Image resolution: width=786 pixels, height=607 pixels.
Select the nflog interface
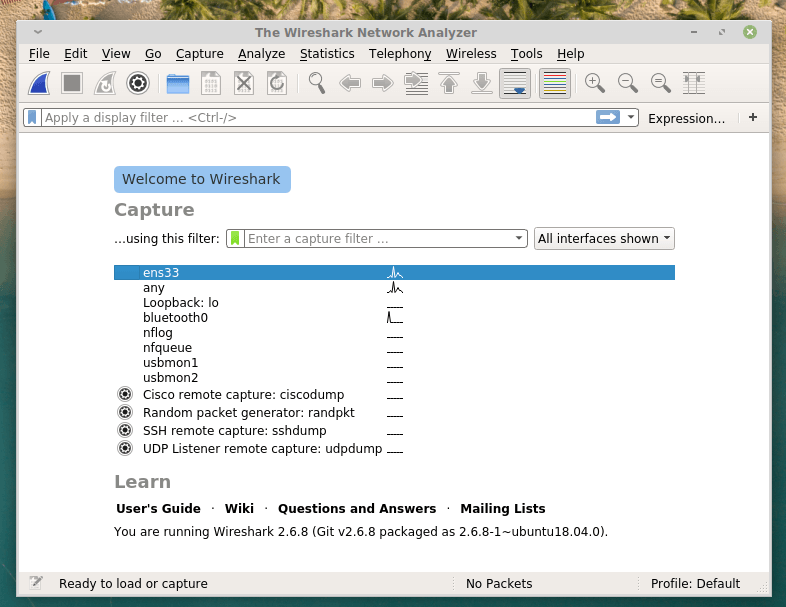coord(394,333)
